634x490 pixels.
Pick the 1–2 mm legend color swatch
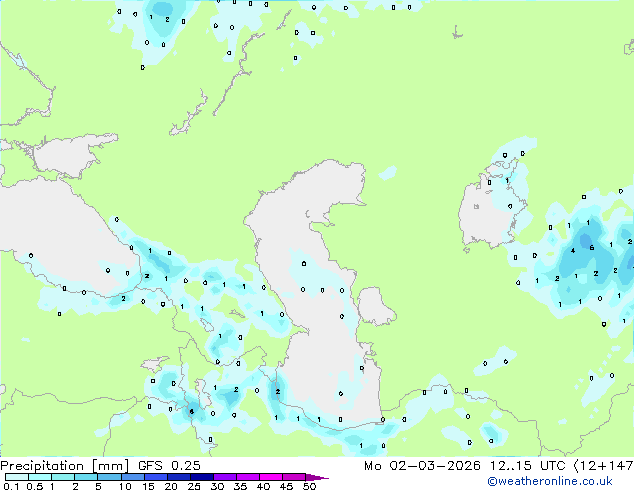coord(63,477)
